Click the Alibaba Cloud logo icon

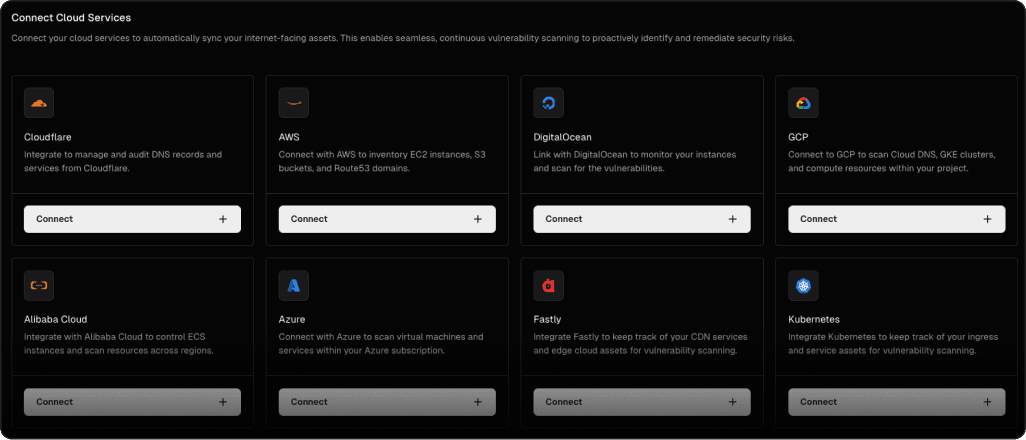pos(39,285)
